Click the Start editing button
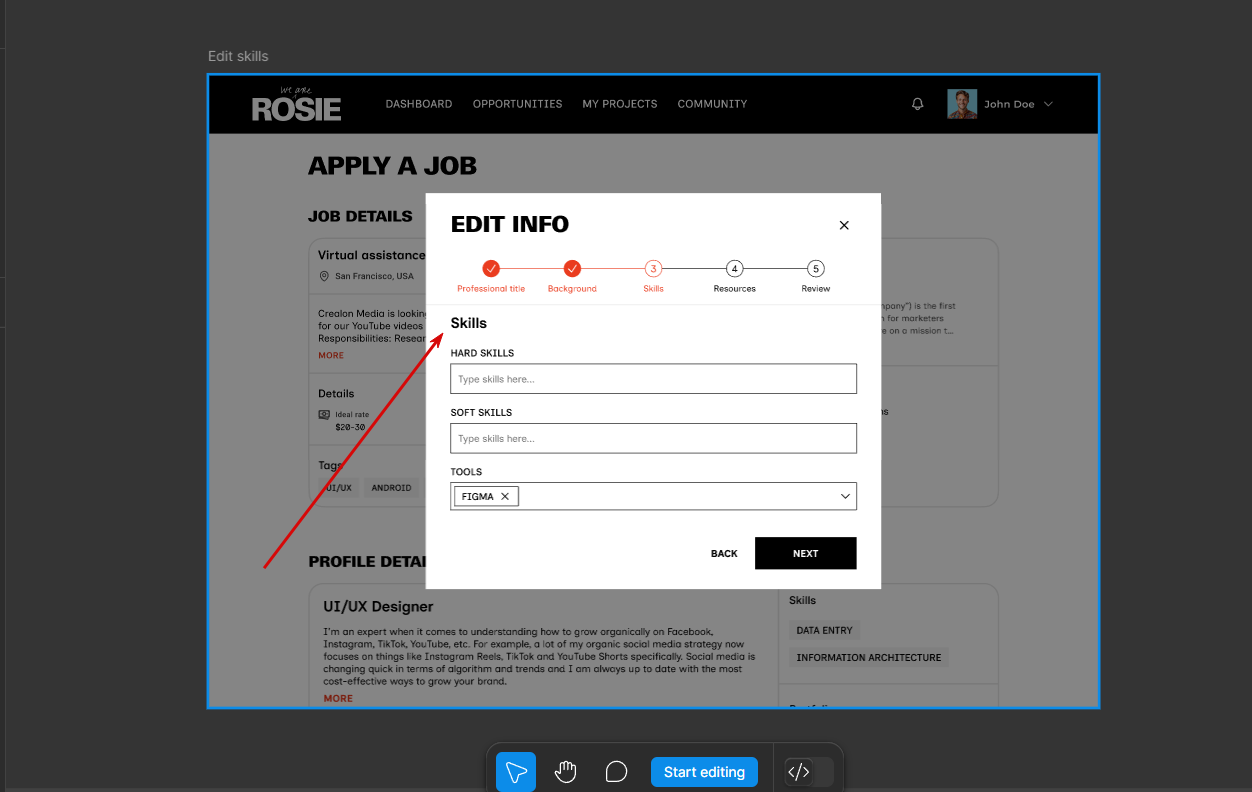This screenshot has height=792, width=1252. pyautogui.click(x=704, y=772)
